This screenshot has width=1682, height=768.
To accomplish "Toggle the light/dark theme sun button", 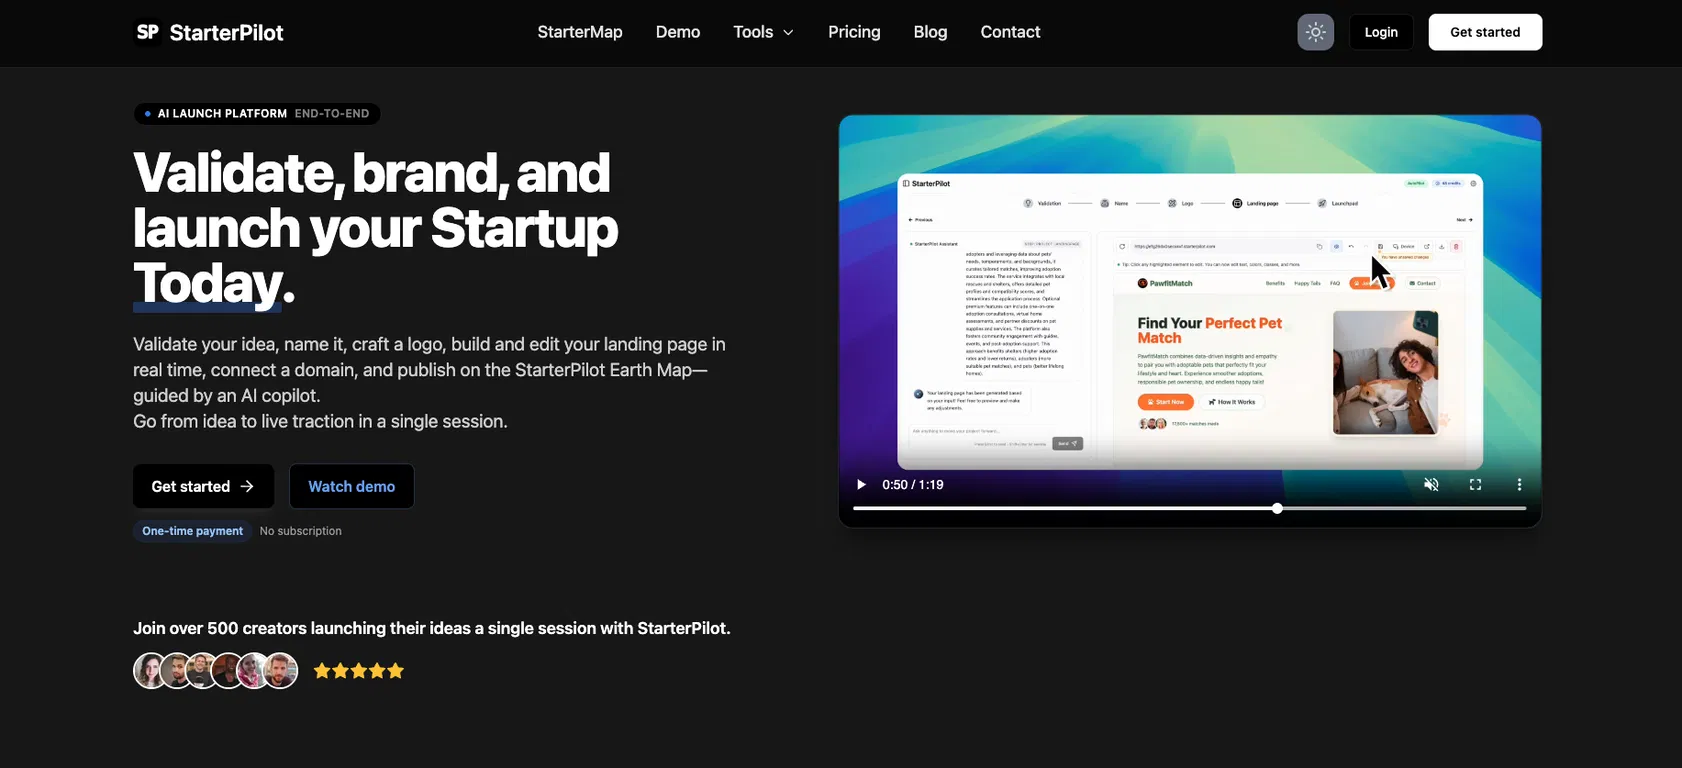I will tap(1315, 32).
